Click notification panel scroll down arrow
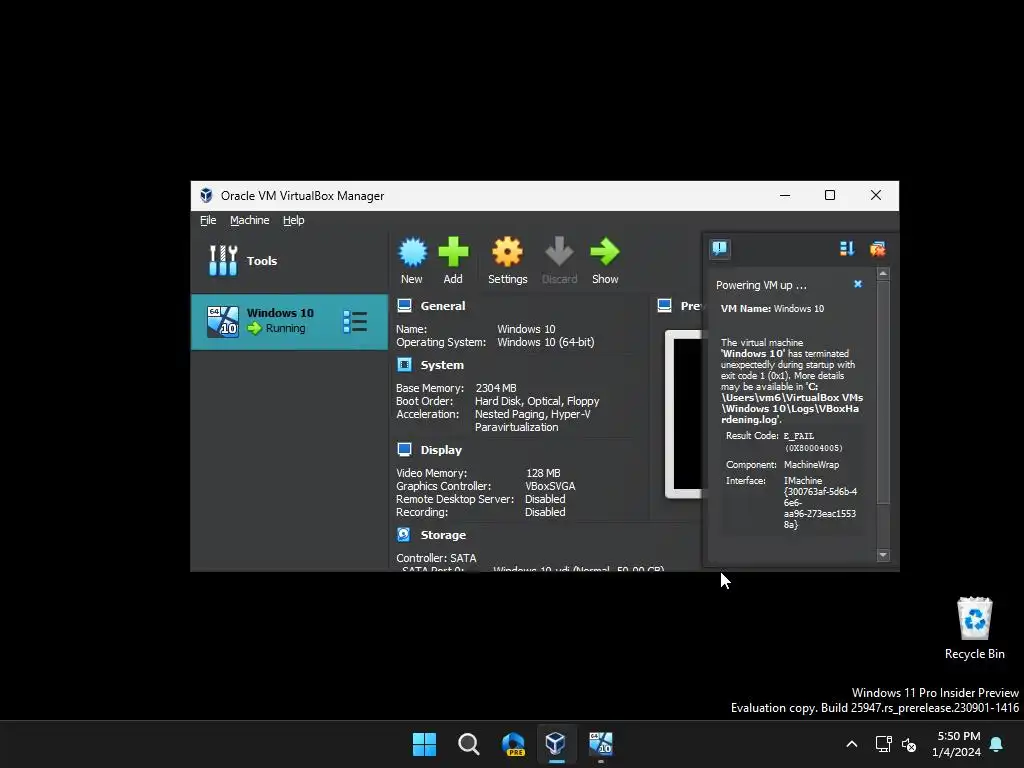The image size is (1024, 768). click(x=883, y=555)
